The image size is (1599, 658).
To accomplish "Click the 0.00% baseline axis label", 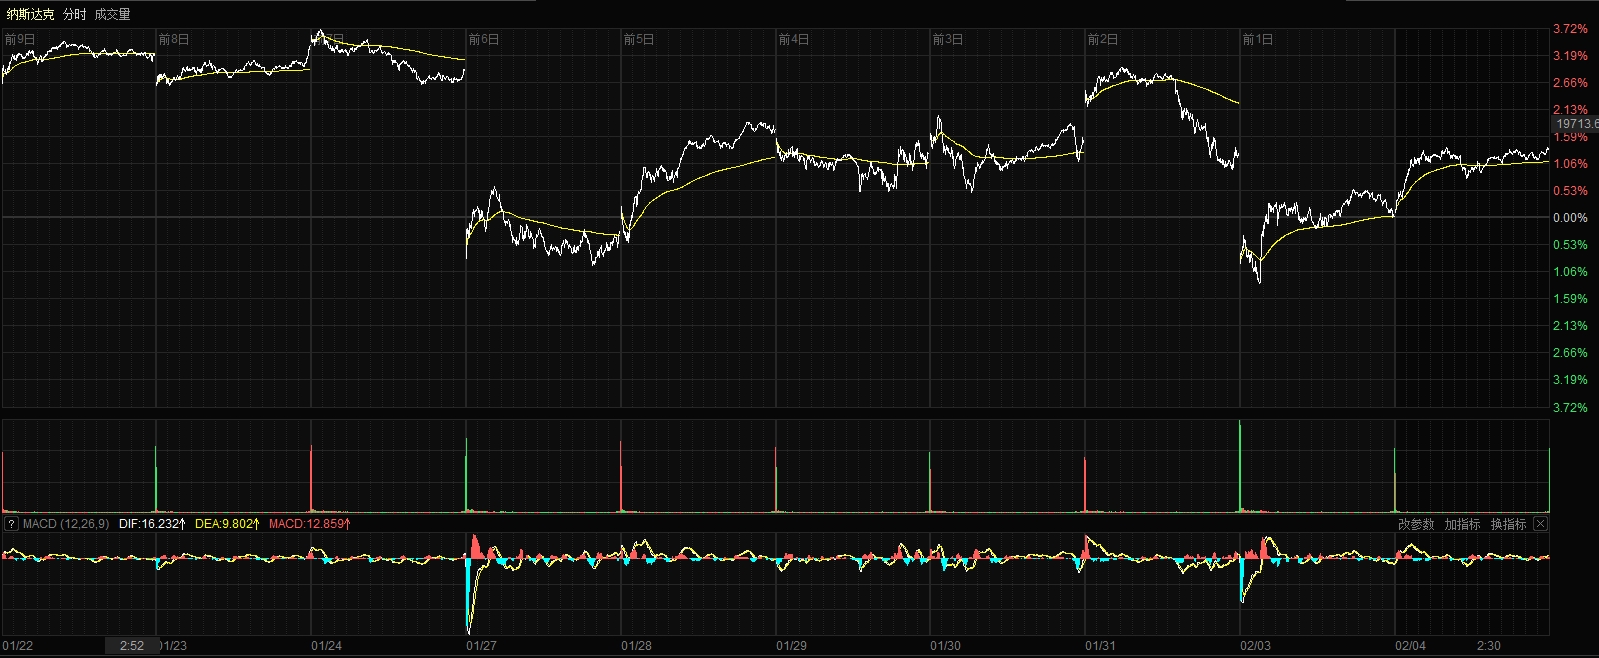I will tap(1570, 218).
